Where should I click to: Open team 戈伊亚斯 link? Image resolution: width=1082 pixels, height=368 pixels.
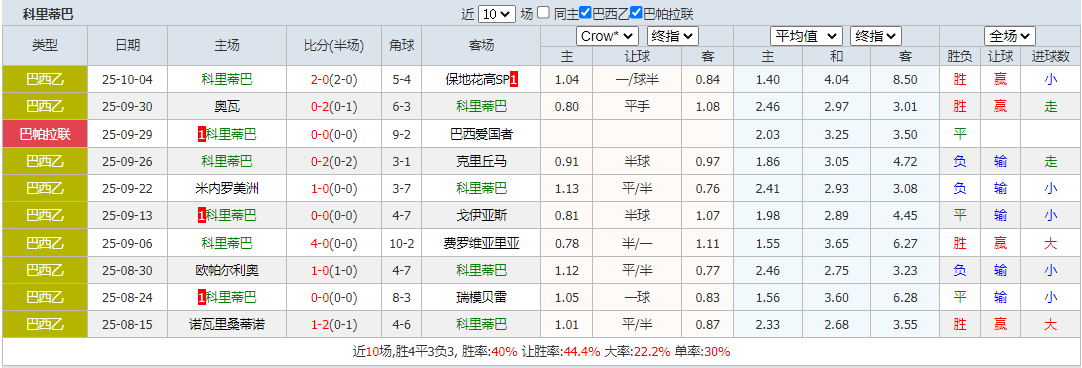point(482,215)
